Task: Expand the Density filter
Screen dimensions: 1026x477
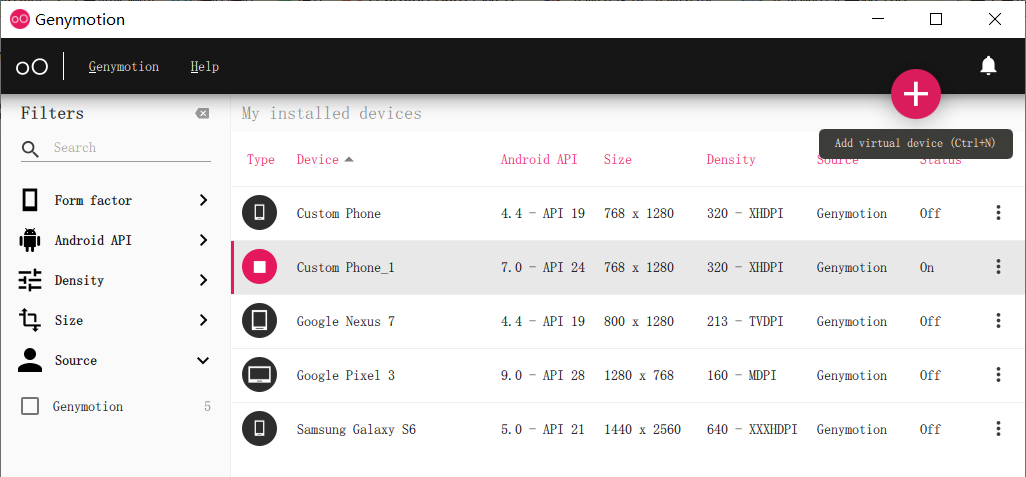Action: point(115,280)
